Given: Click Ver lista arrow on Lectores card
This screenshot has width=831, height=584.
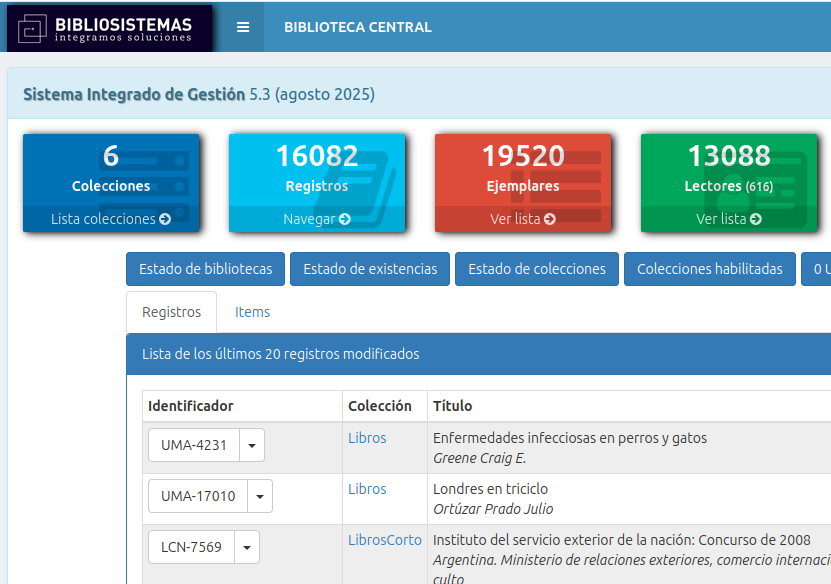Looking at the screenshot, I should coord(729,219).
